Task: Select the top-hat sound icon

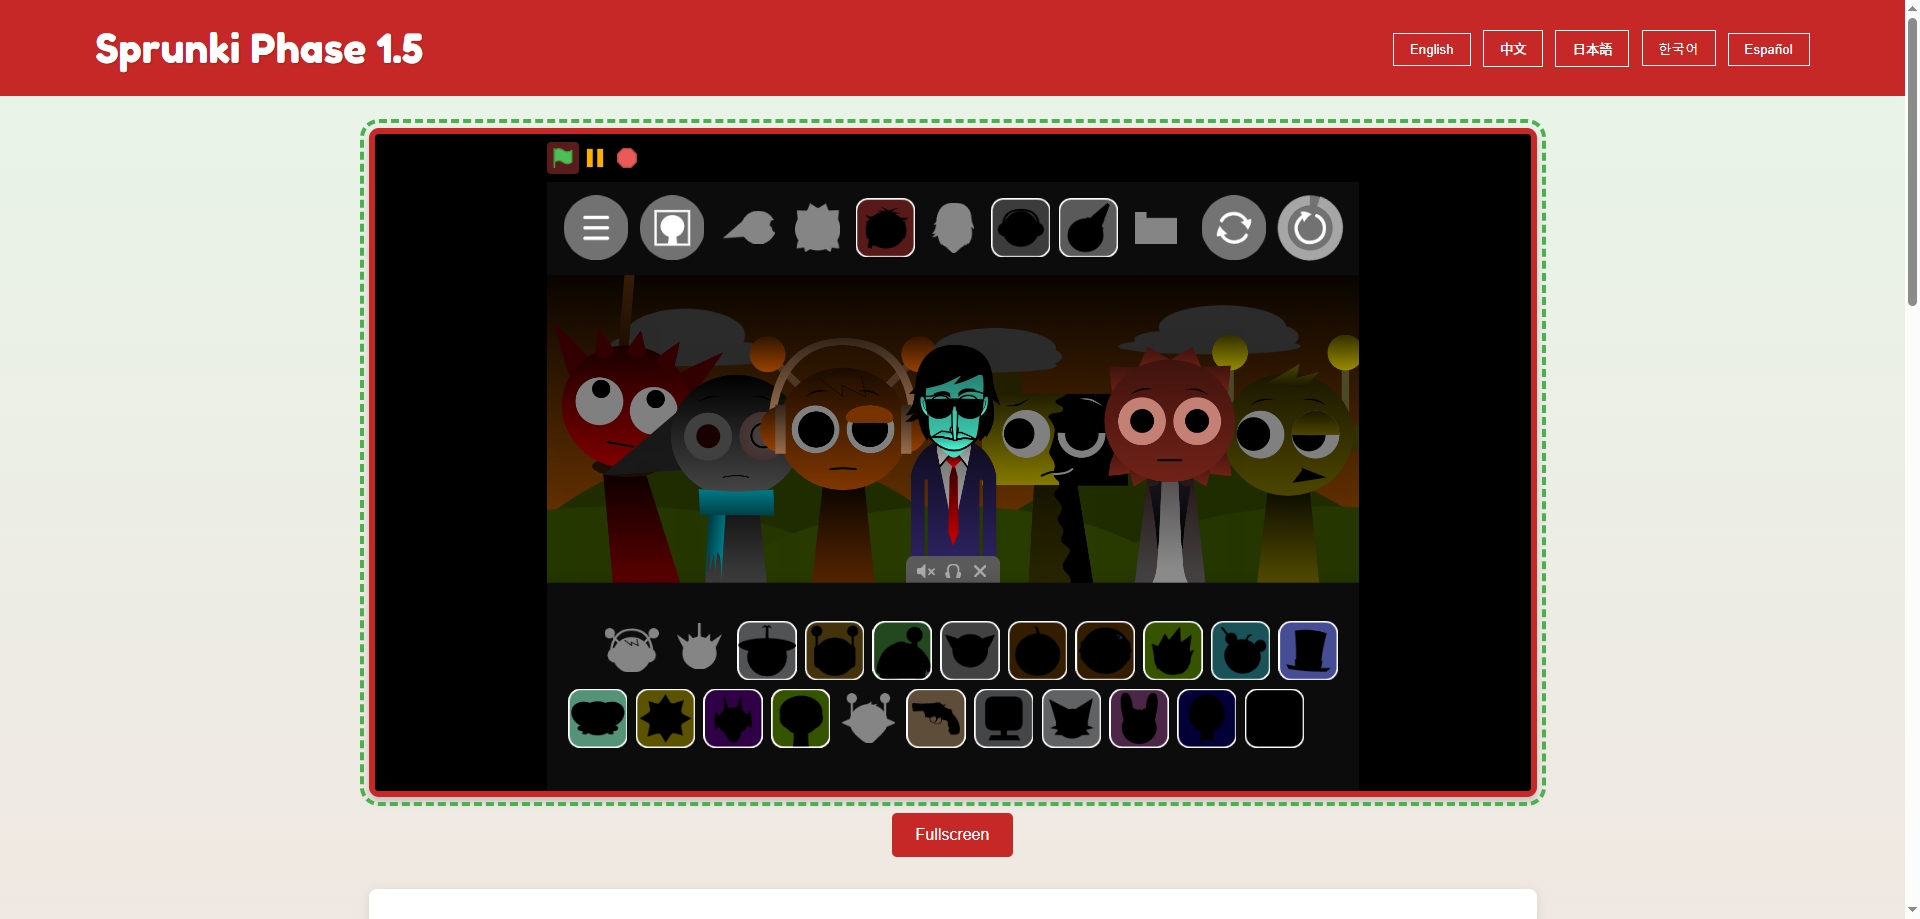Action: tap(1308, 650)
